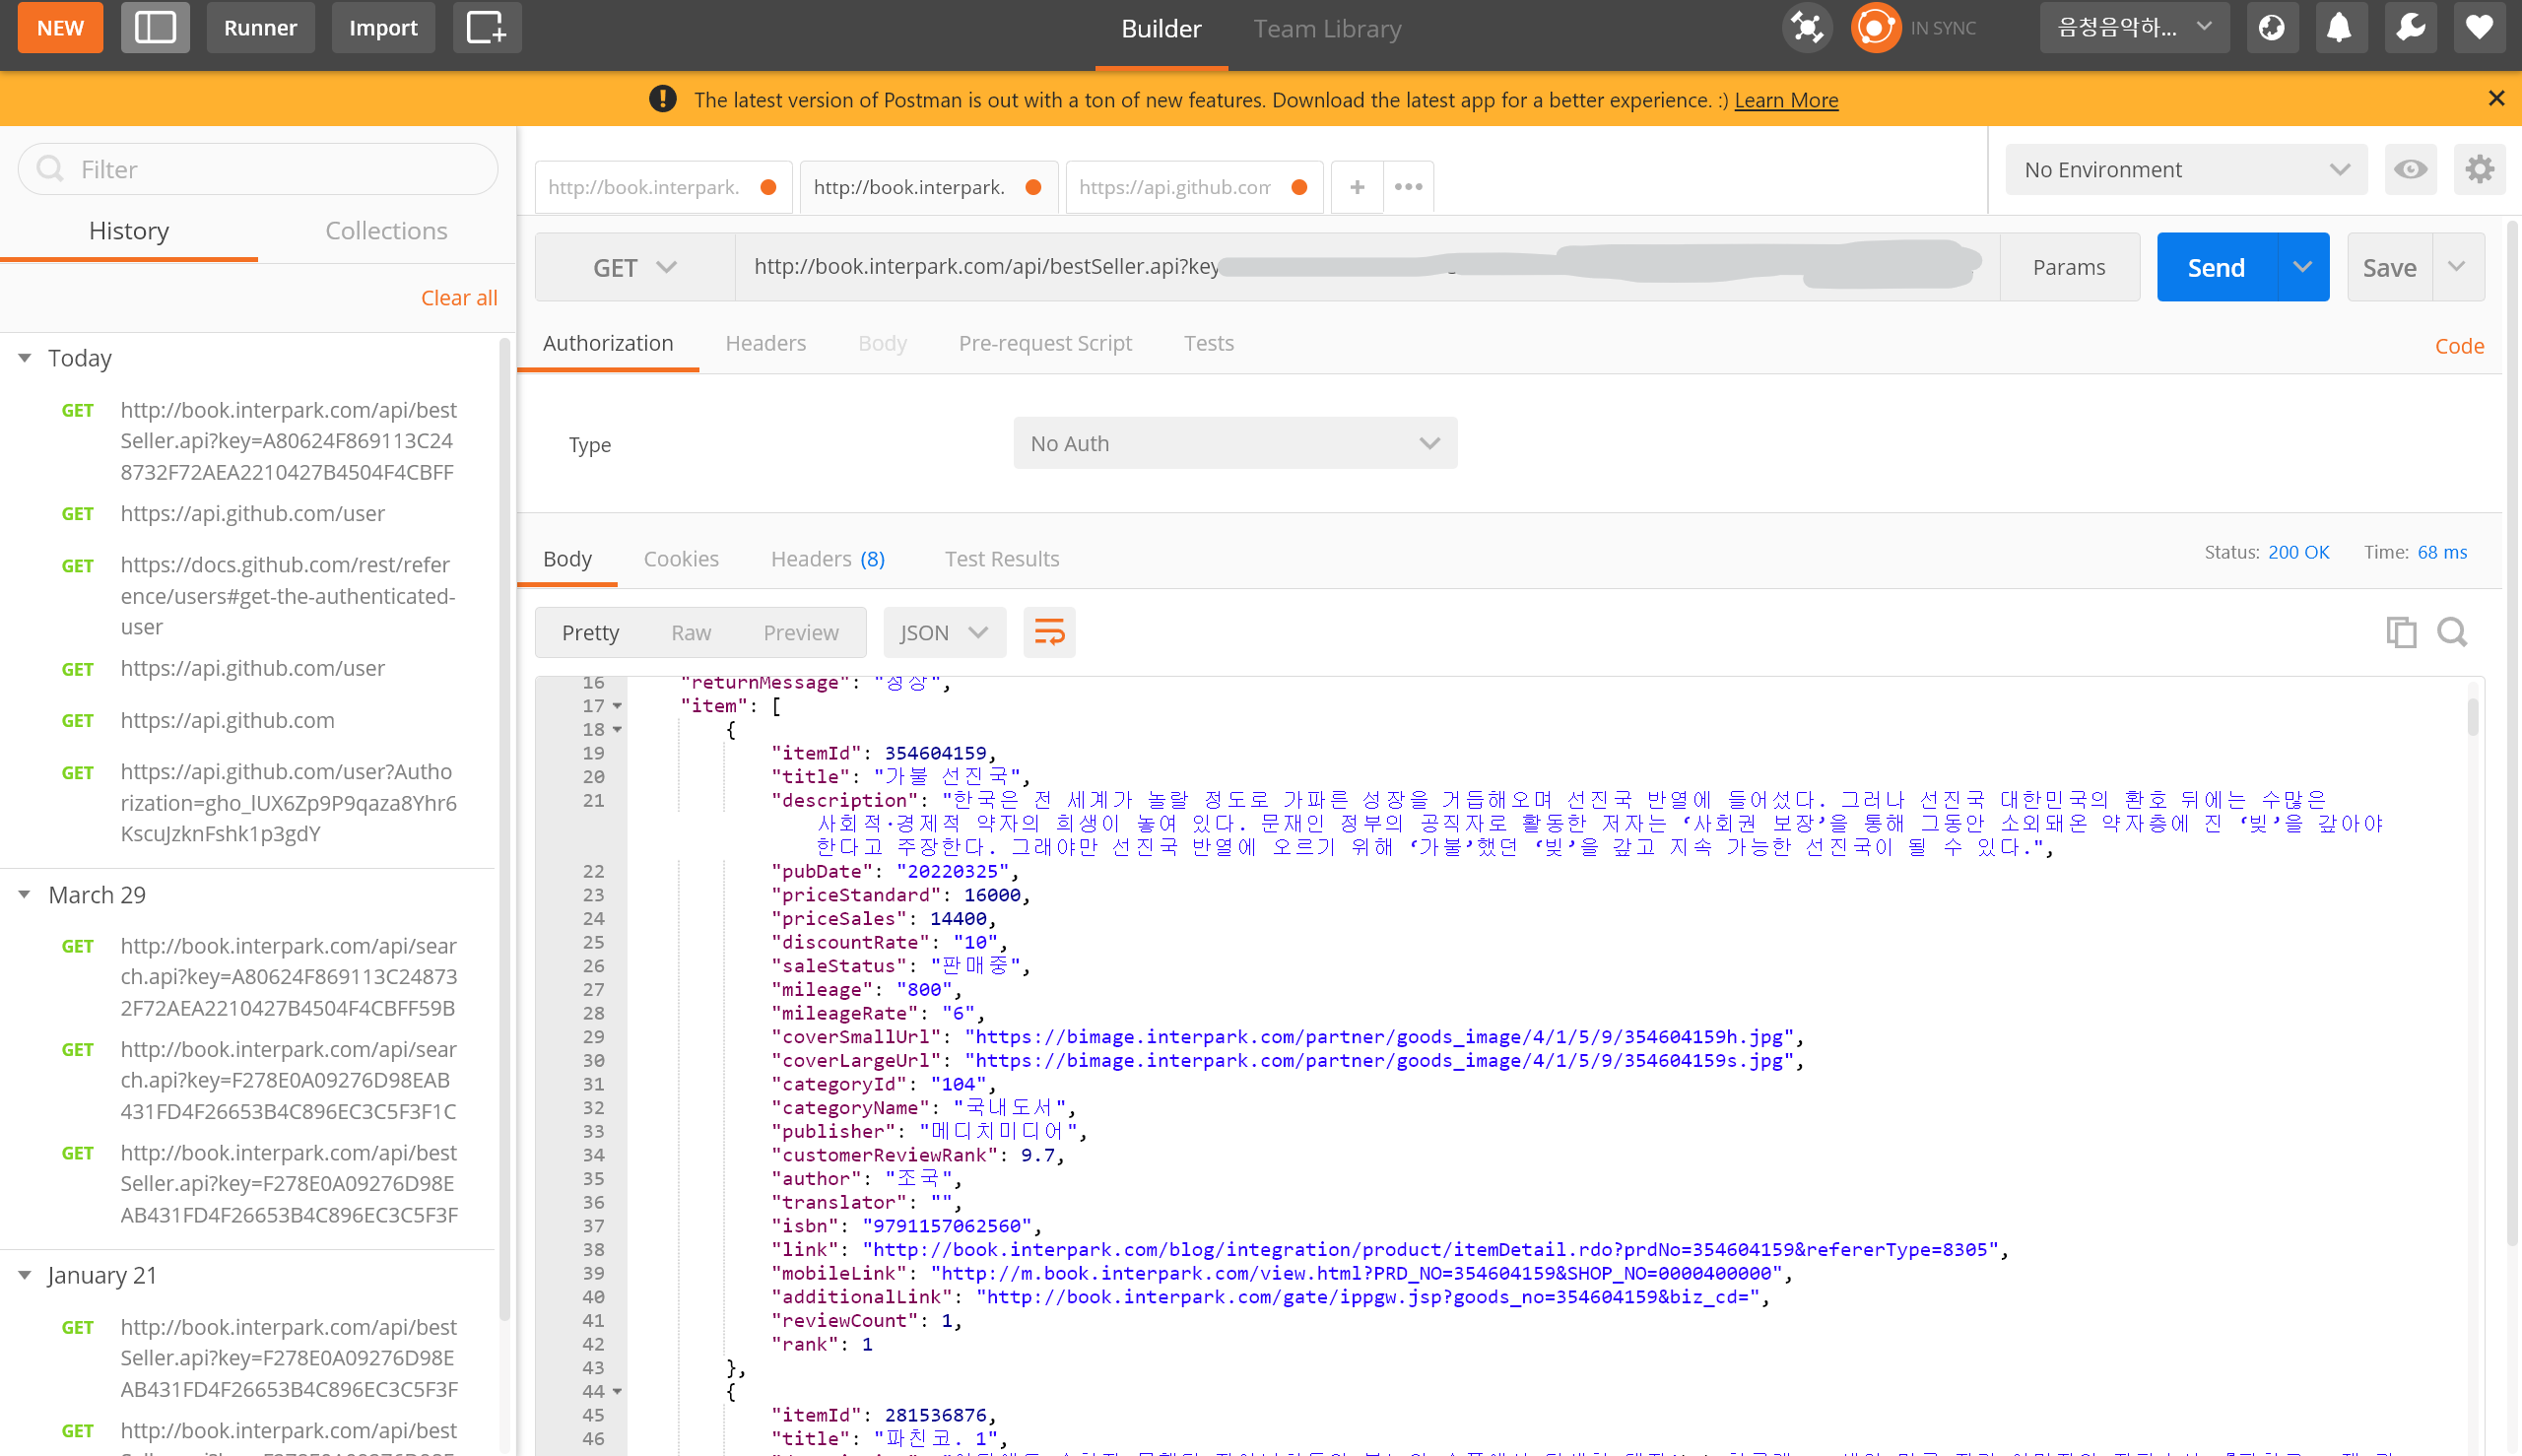Collapse JSON line 44 fold arrow
This screenshot has height=1456, width=2522.
(617, 1392)
